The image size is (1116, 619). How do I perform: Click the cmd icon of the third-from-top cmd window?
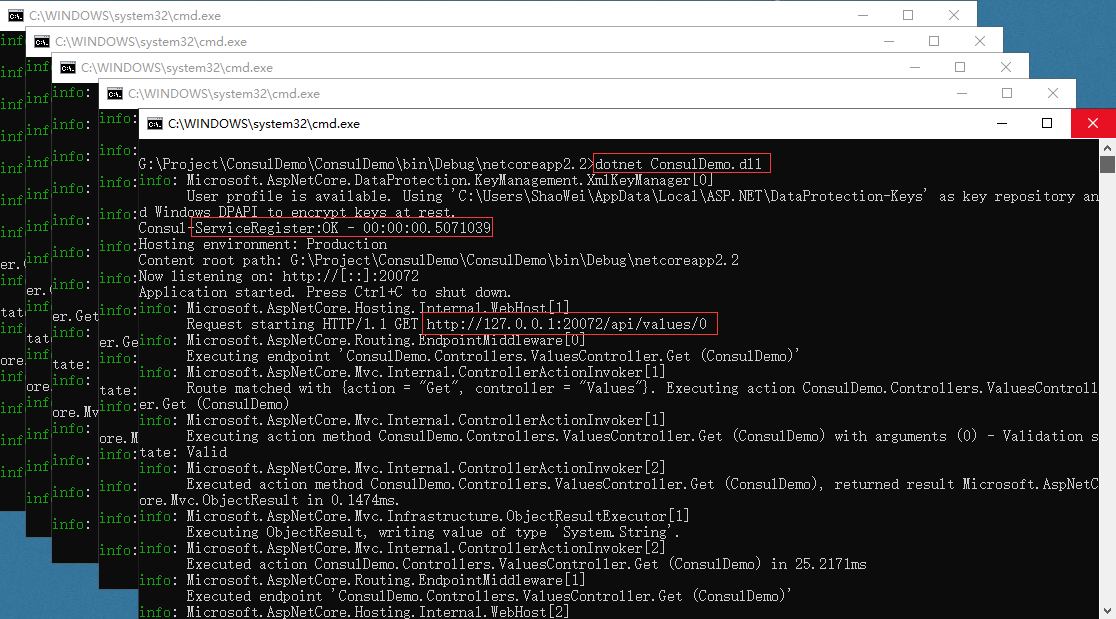(68, 68)
